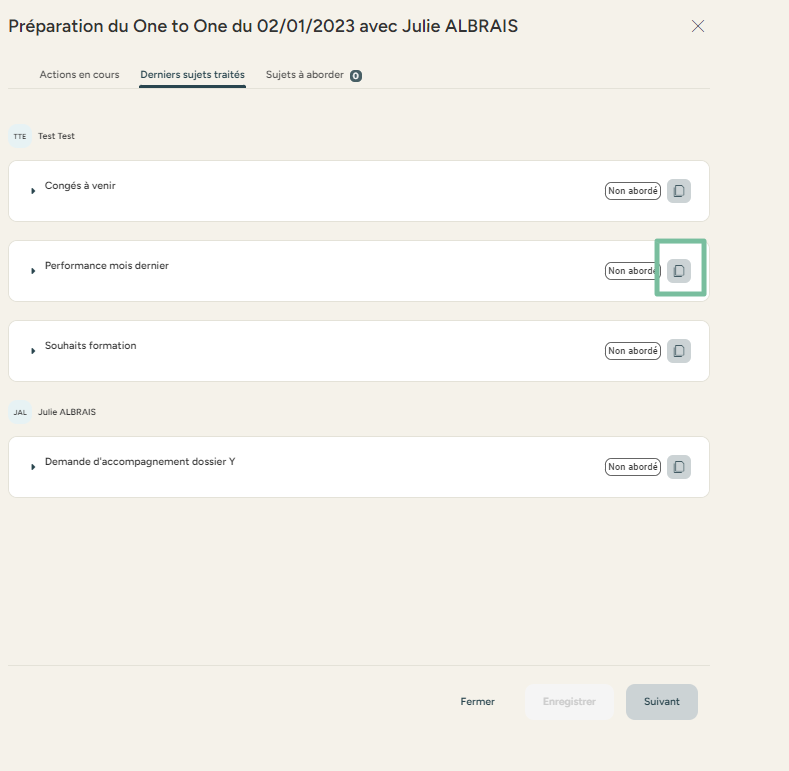This screenshot has width=789, height=771.
Task: Close the One to One preparation dialog
Action: pos(698,26)
